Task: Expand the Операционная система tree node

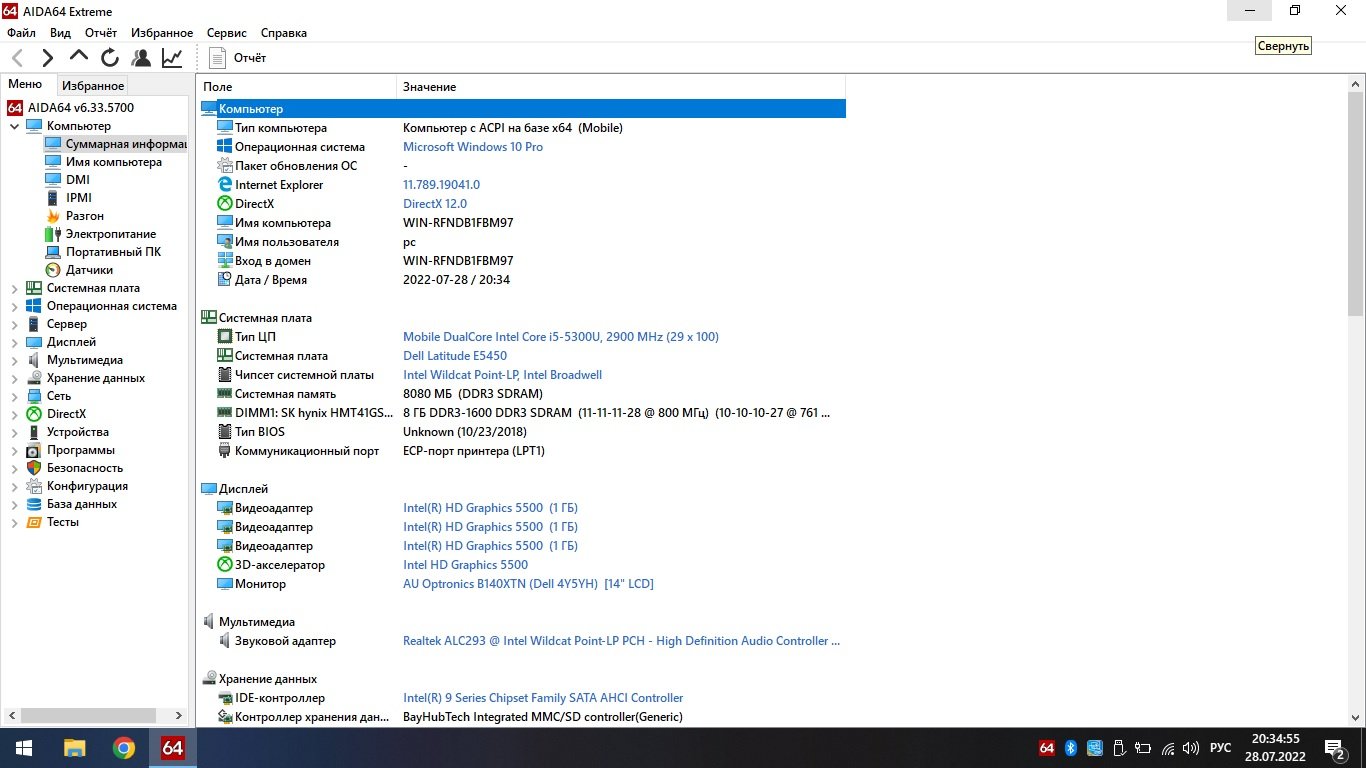Action: click(x=14, y=306)
